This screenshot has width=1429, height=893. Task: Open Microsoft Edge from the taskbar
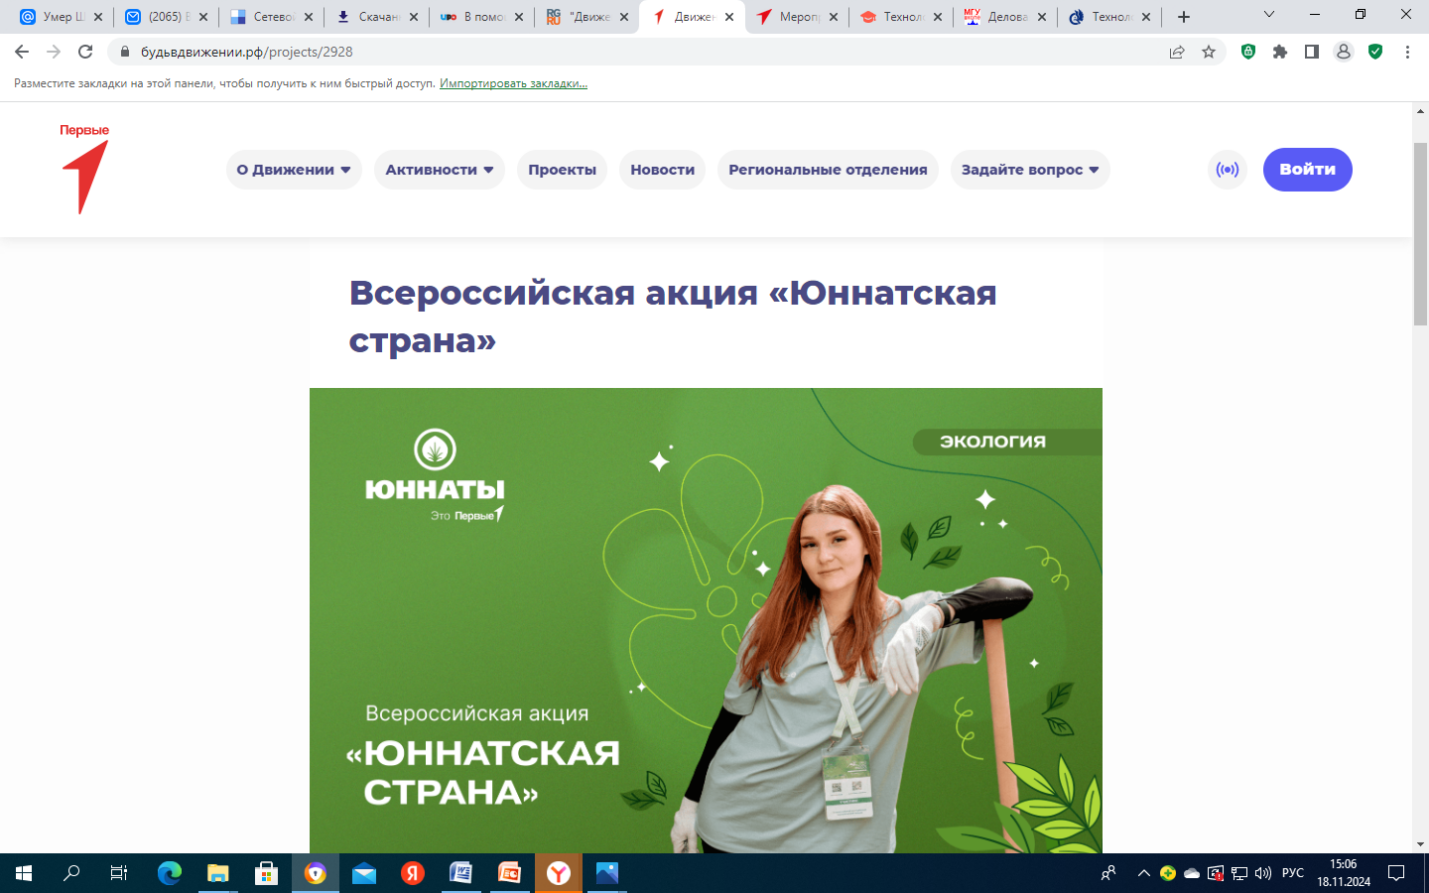coord(169,873)
